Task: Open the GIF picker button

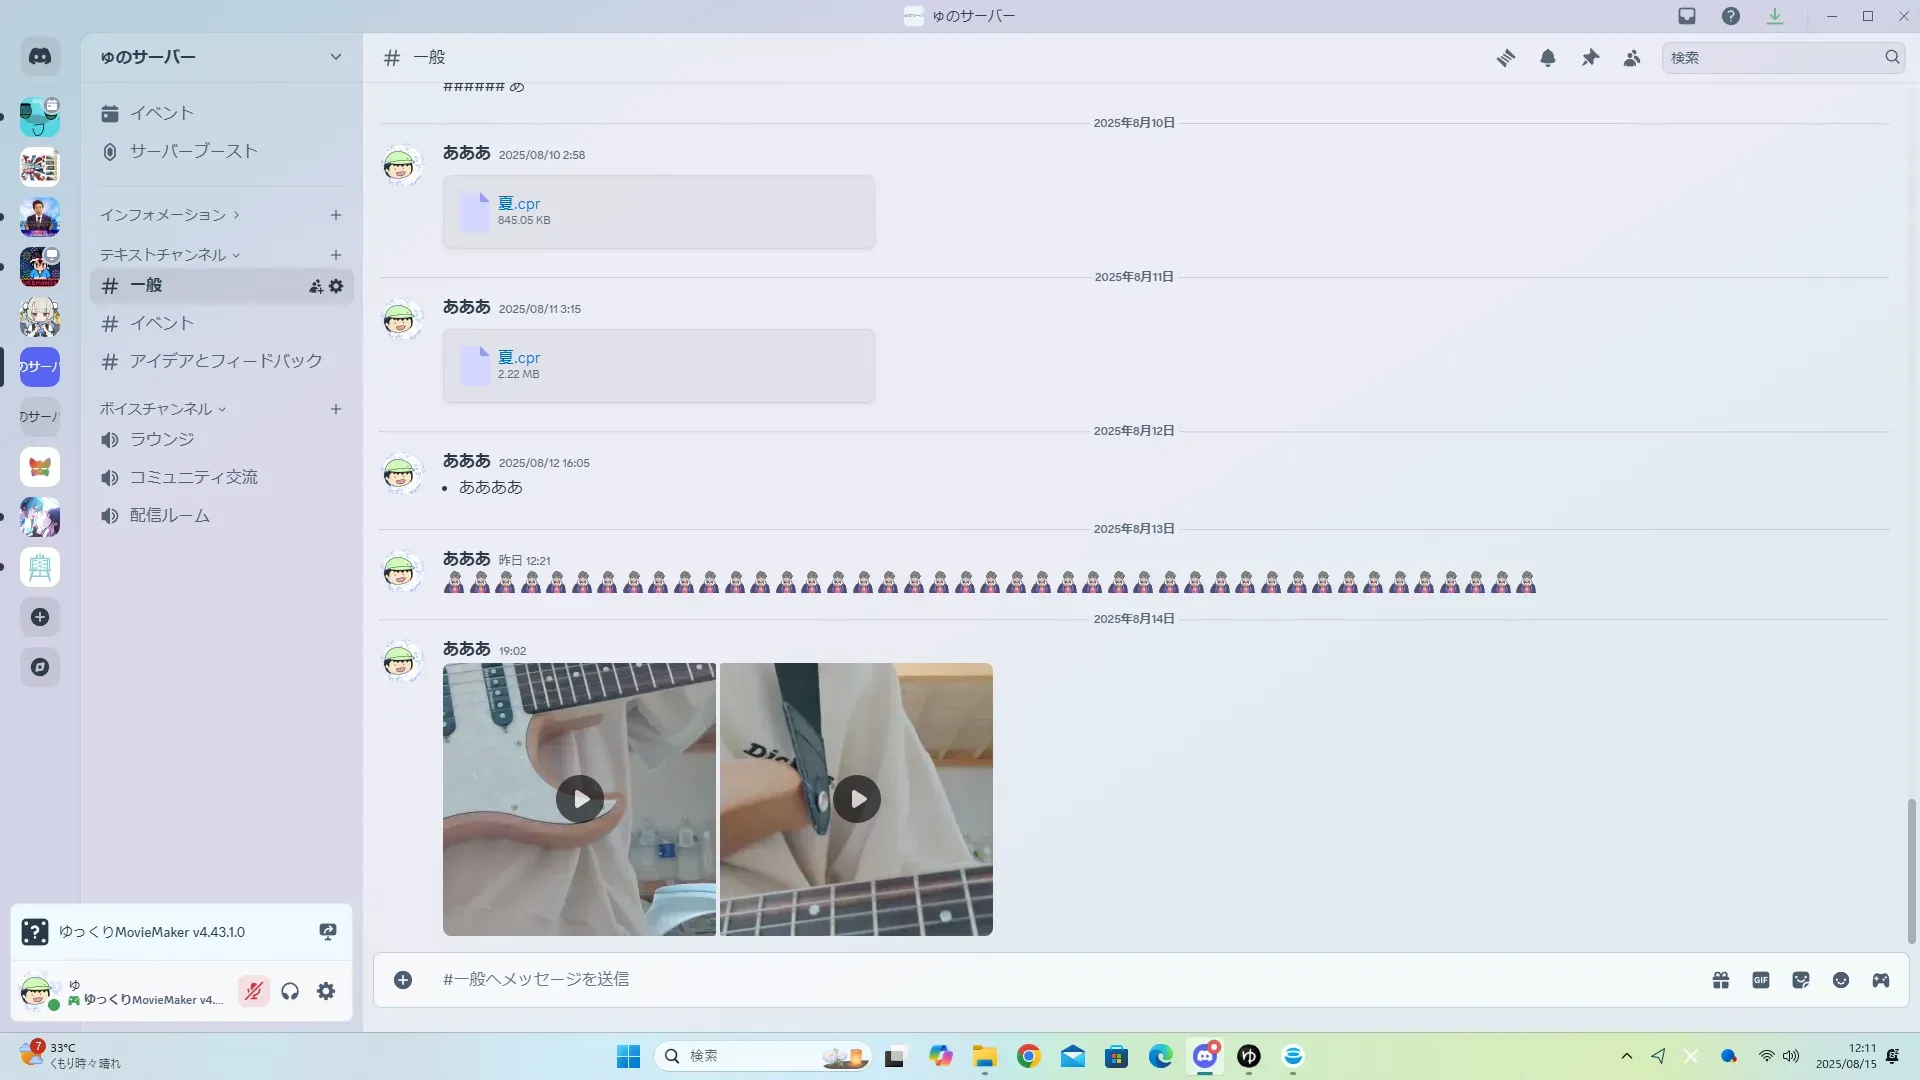Action: [1761, 980]
